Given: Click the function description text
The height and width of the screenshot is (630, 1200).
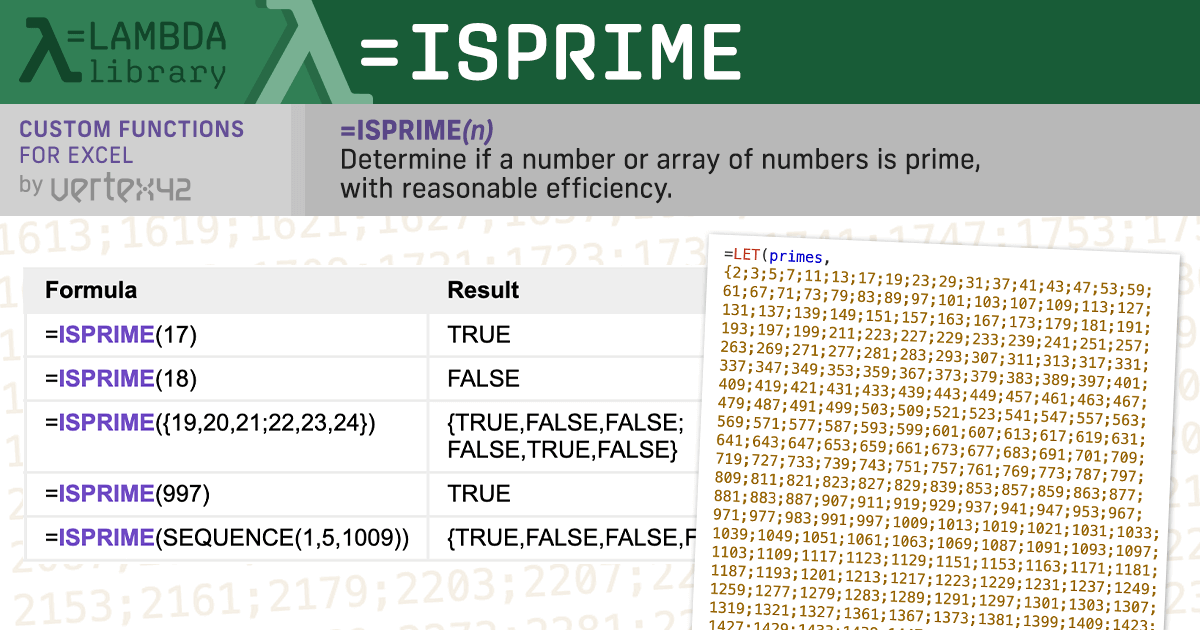Looking at the screenshot, I should 659,174.
